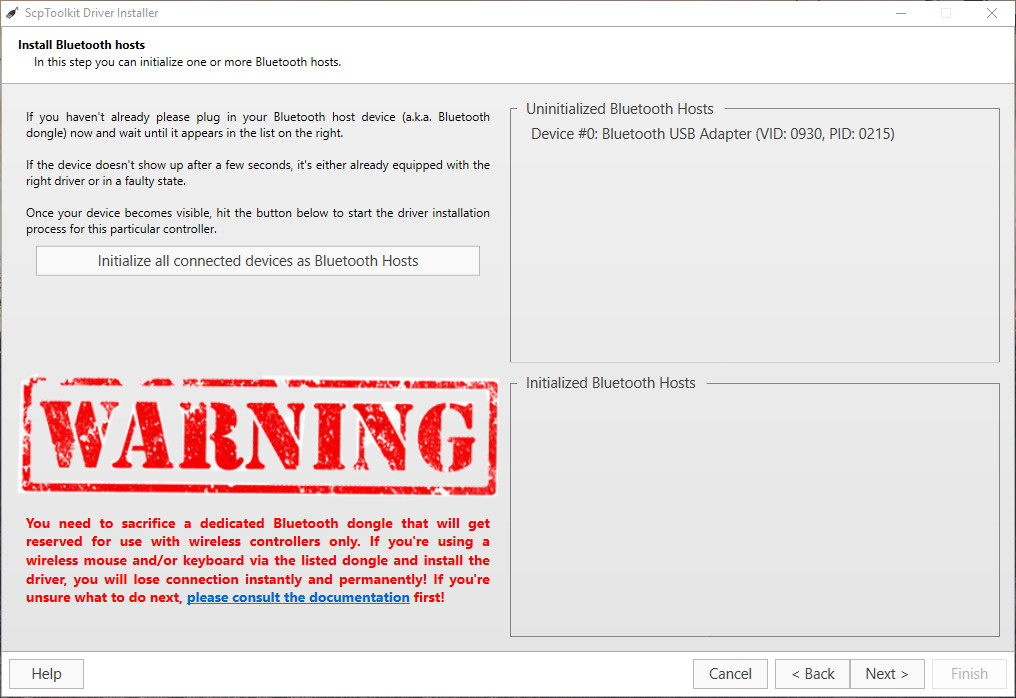Click the red WARNING stamp image
The height and width of the screenshot is (698, 1016).
click(x=260, y=436)
